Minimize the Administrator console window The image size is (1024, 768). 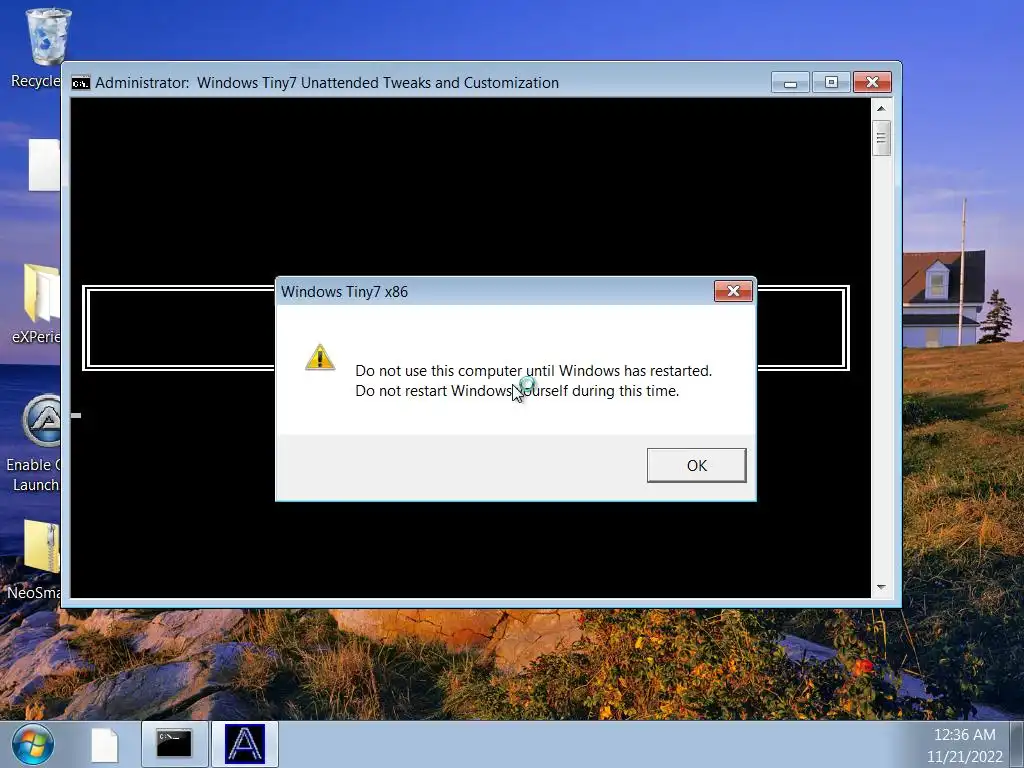point(790,82)
